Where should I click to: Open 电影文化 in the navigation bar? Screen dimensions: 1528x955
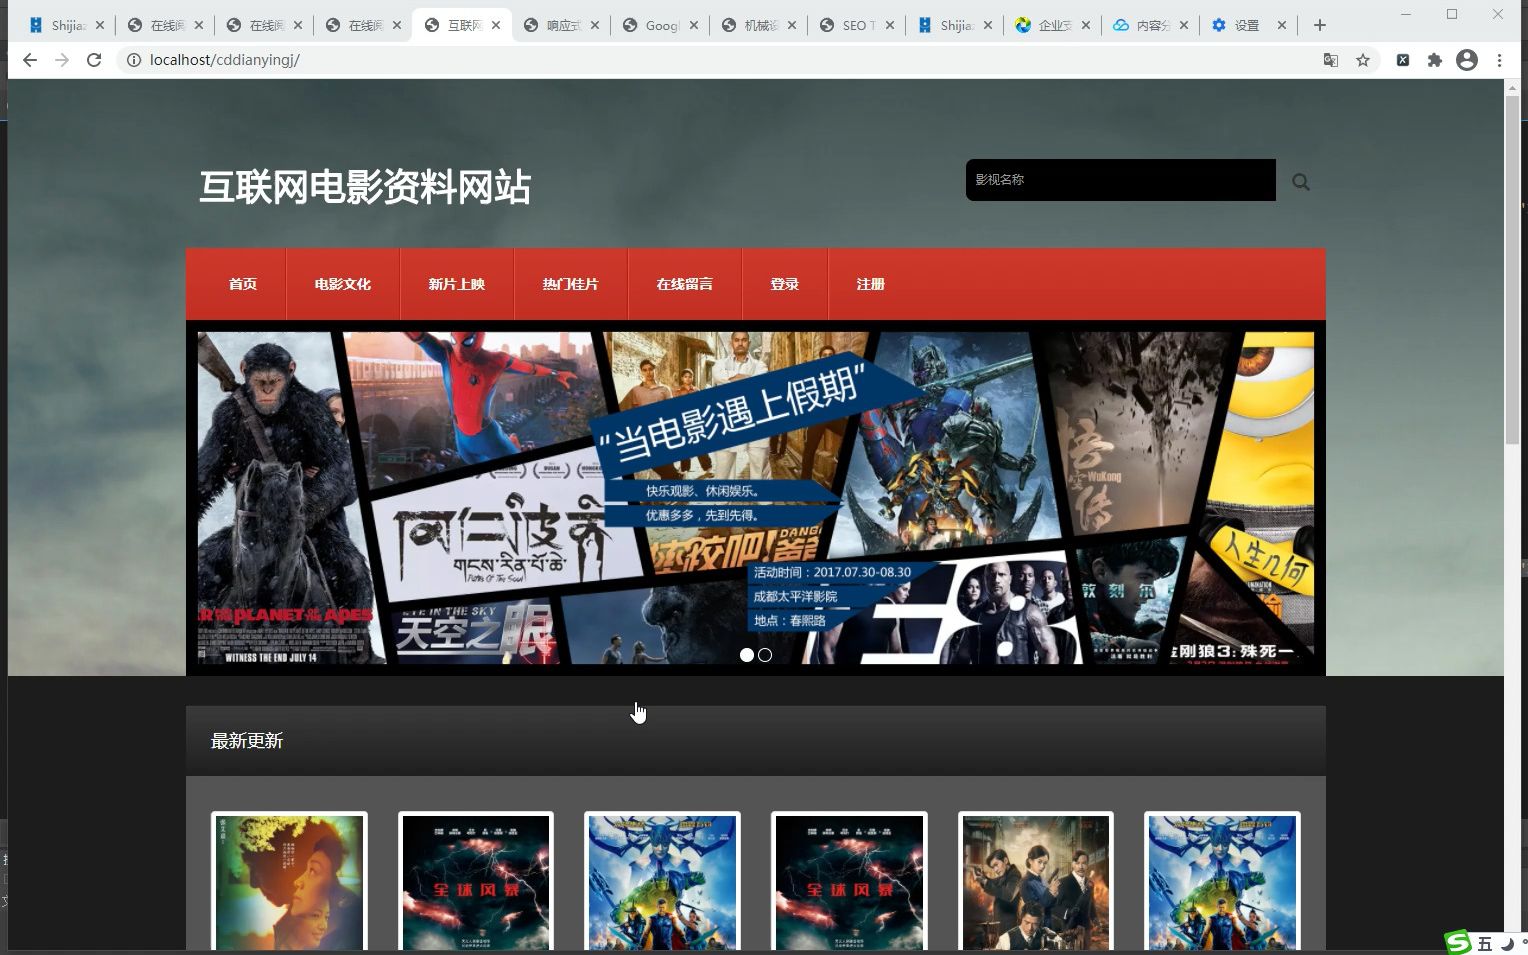[343, 284]
